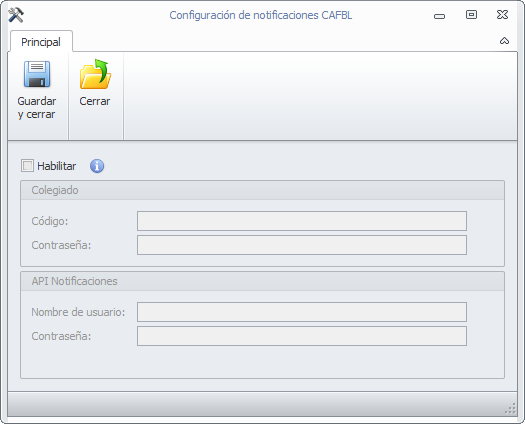Minimize the configuration window
Image resolution: width=525 pixels, height=424 pixels.
tap(439, 16)
